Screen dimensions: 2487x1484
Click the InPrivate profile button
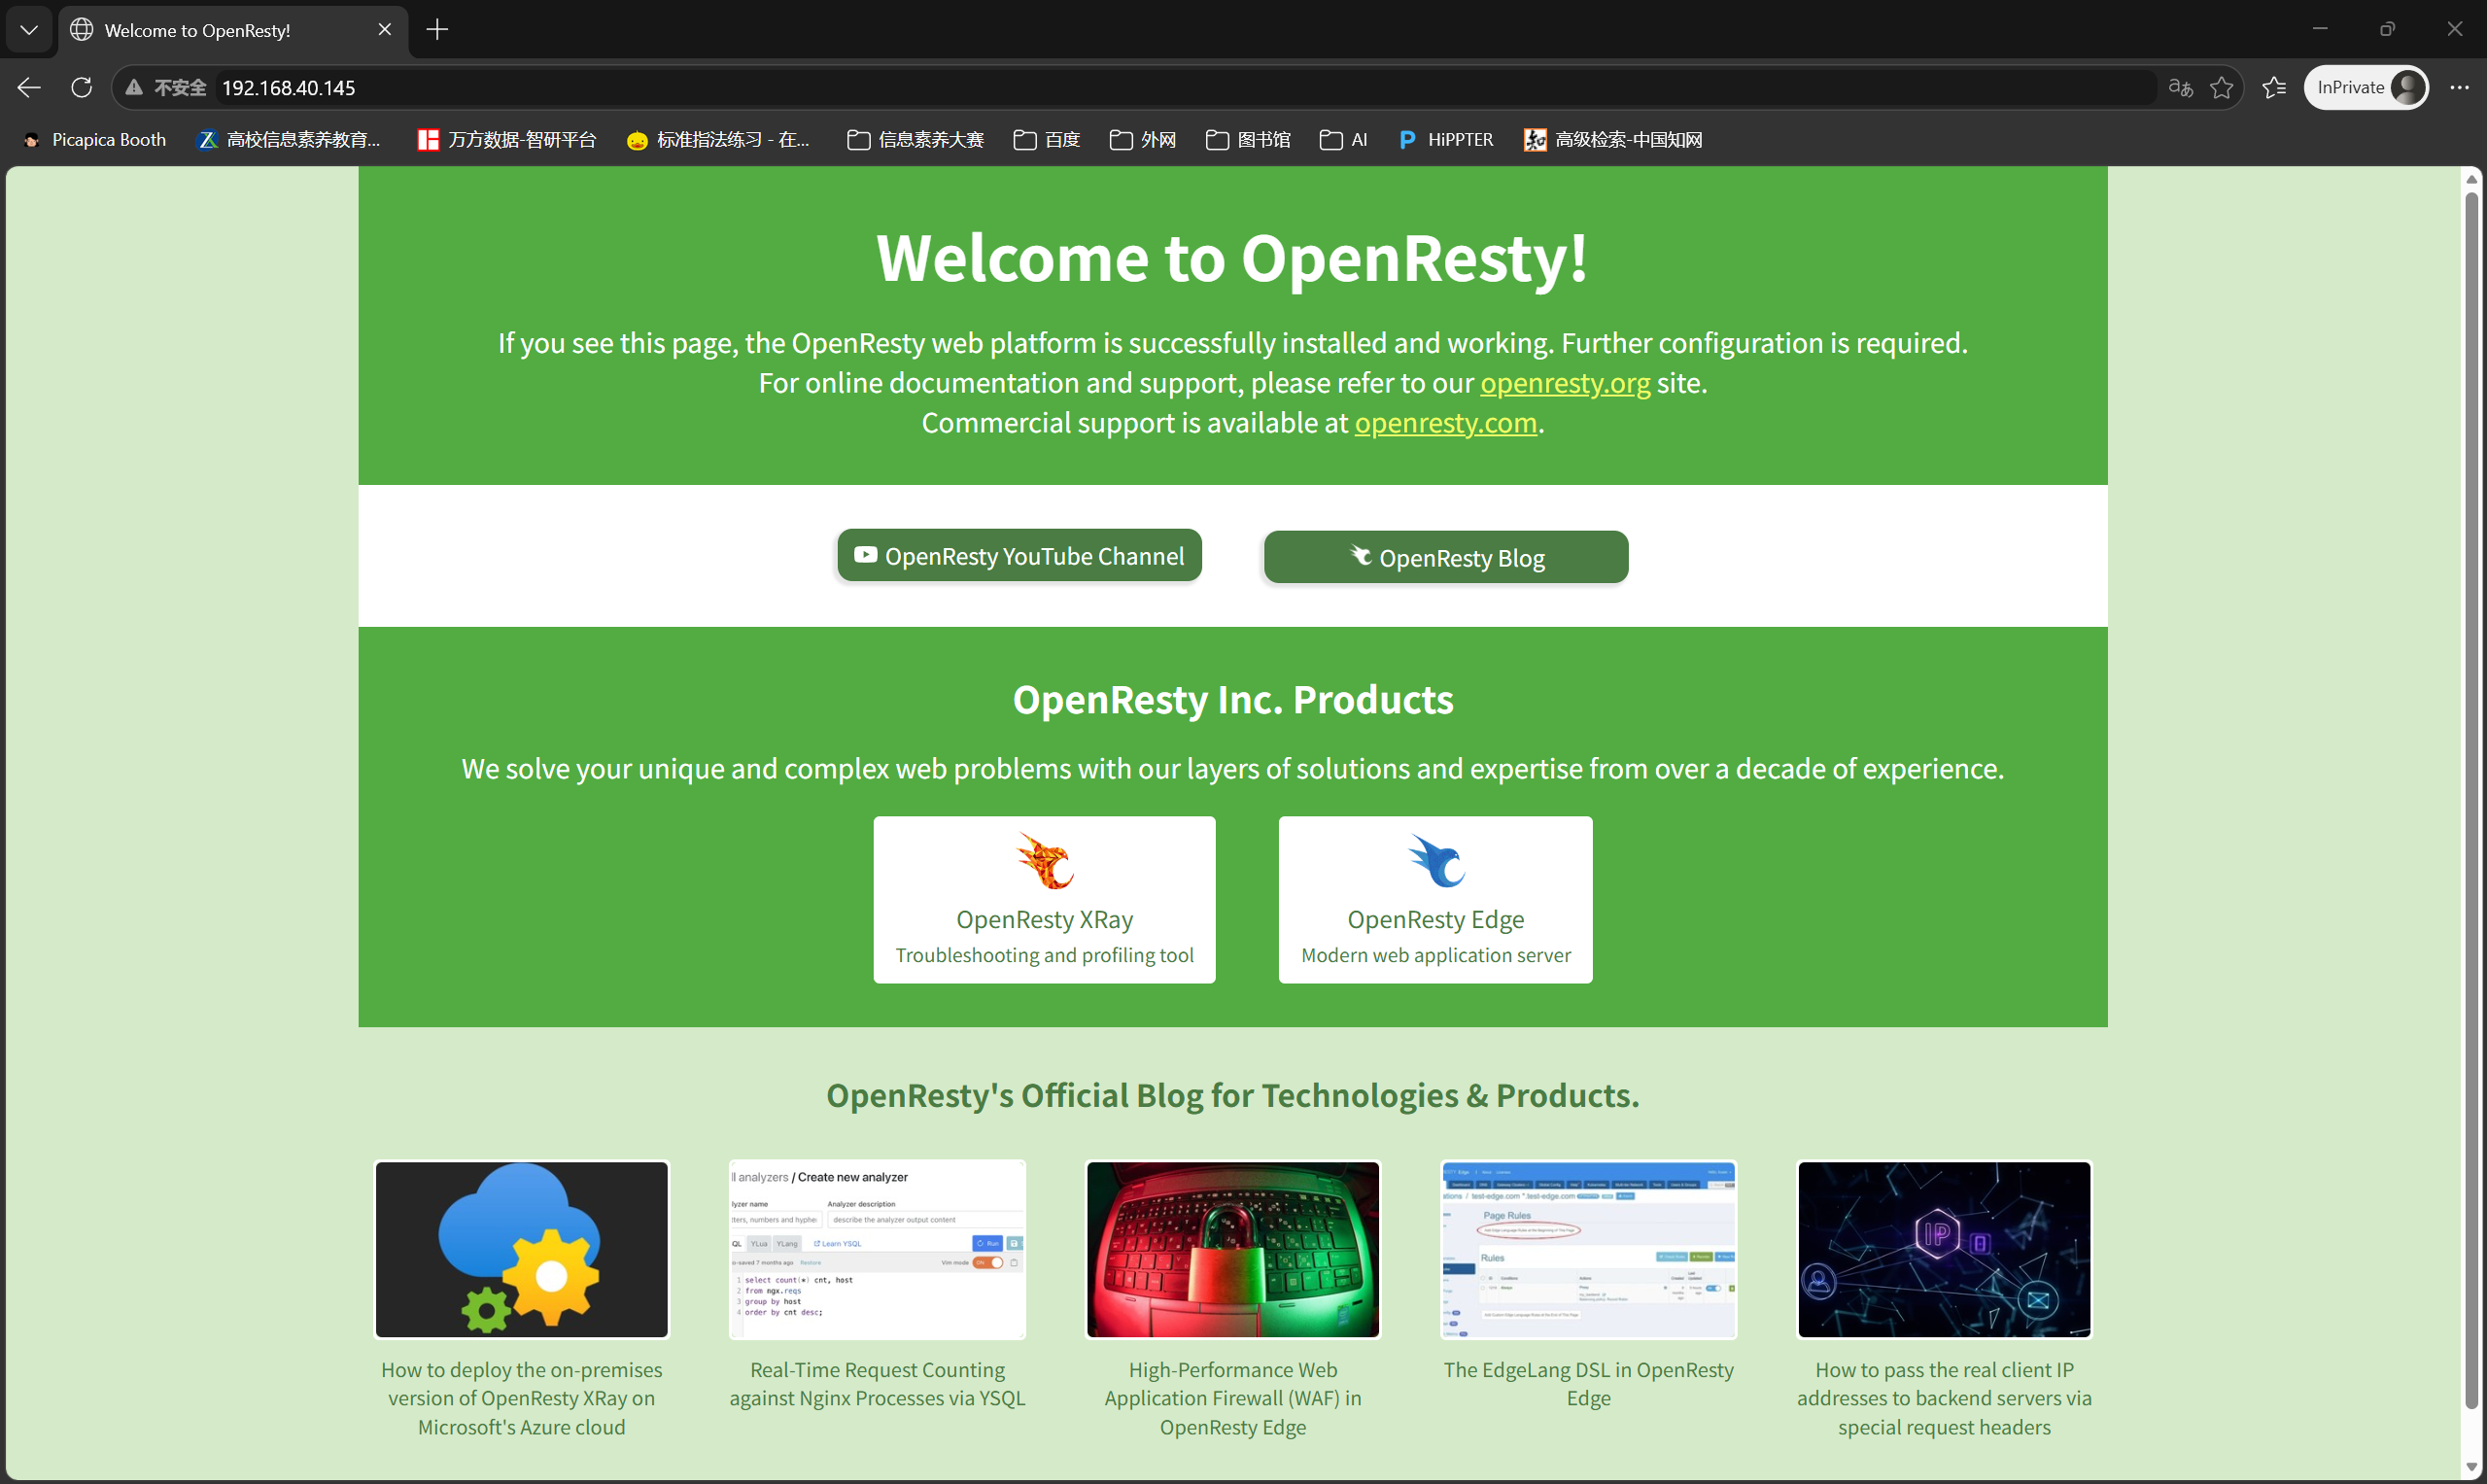2366,88
